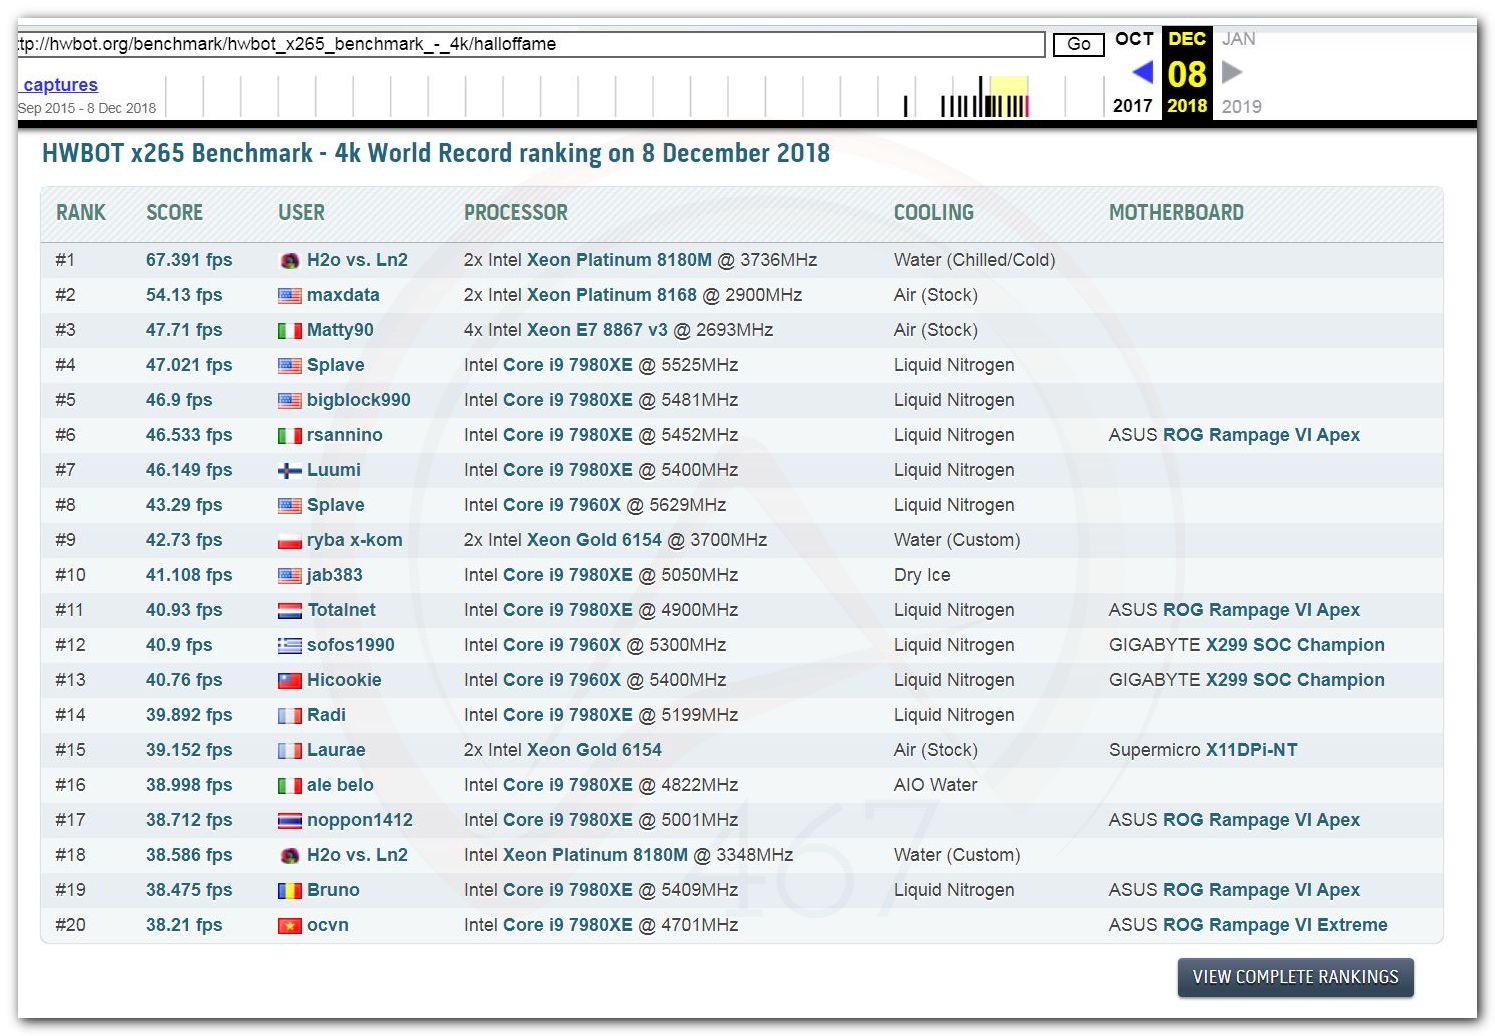Viewport: 1495px width, 1036px height.
Task: Click the avatar icon beside rank #1 H2o vs. Ln2
Action: tap(289, 261)
